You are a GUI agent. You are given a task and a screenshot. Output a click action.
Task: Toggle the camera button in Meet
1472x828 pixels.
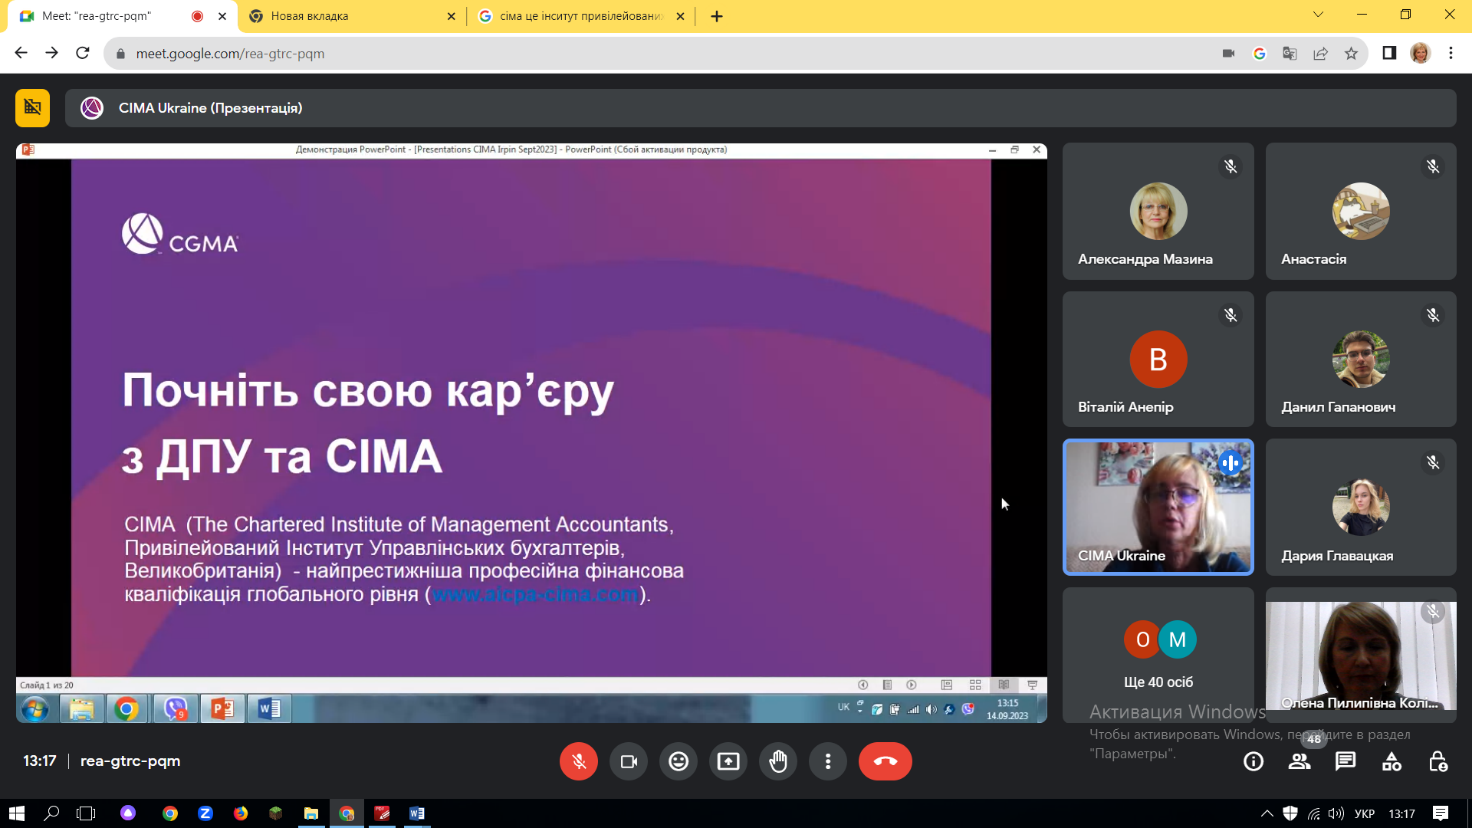(628, 761)
